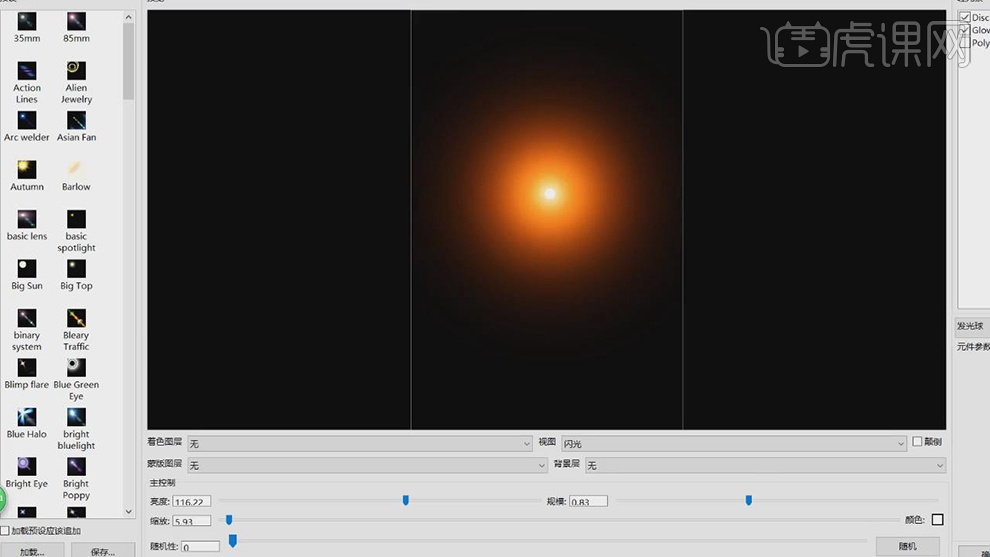Image resolution: width=990 pixels, height=557 pixels.
Task: Toggle the Glow element checkbox
Action: click(x=965, y=30)
